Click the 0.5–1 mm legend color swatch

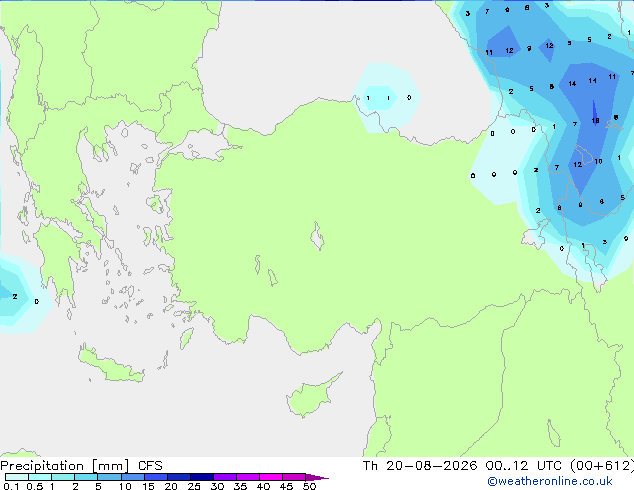(40, 477)
